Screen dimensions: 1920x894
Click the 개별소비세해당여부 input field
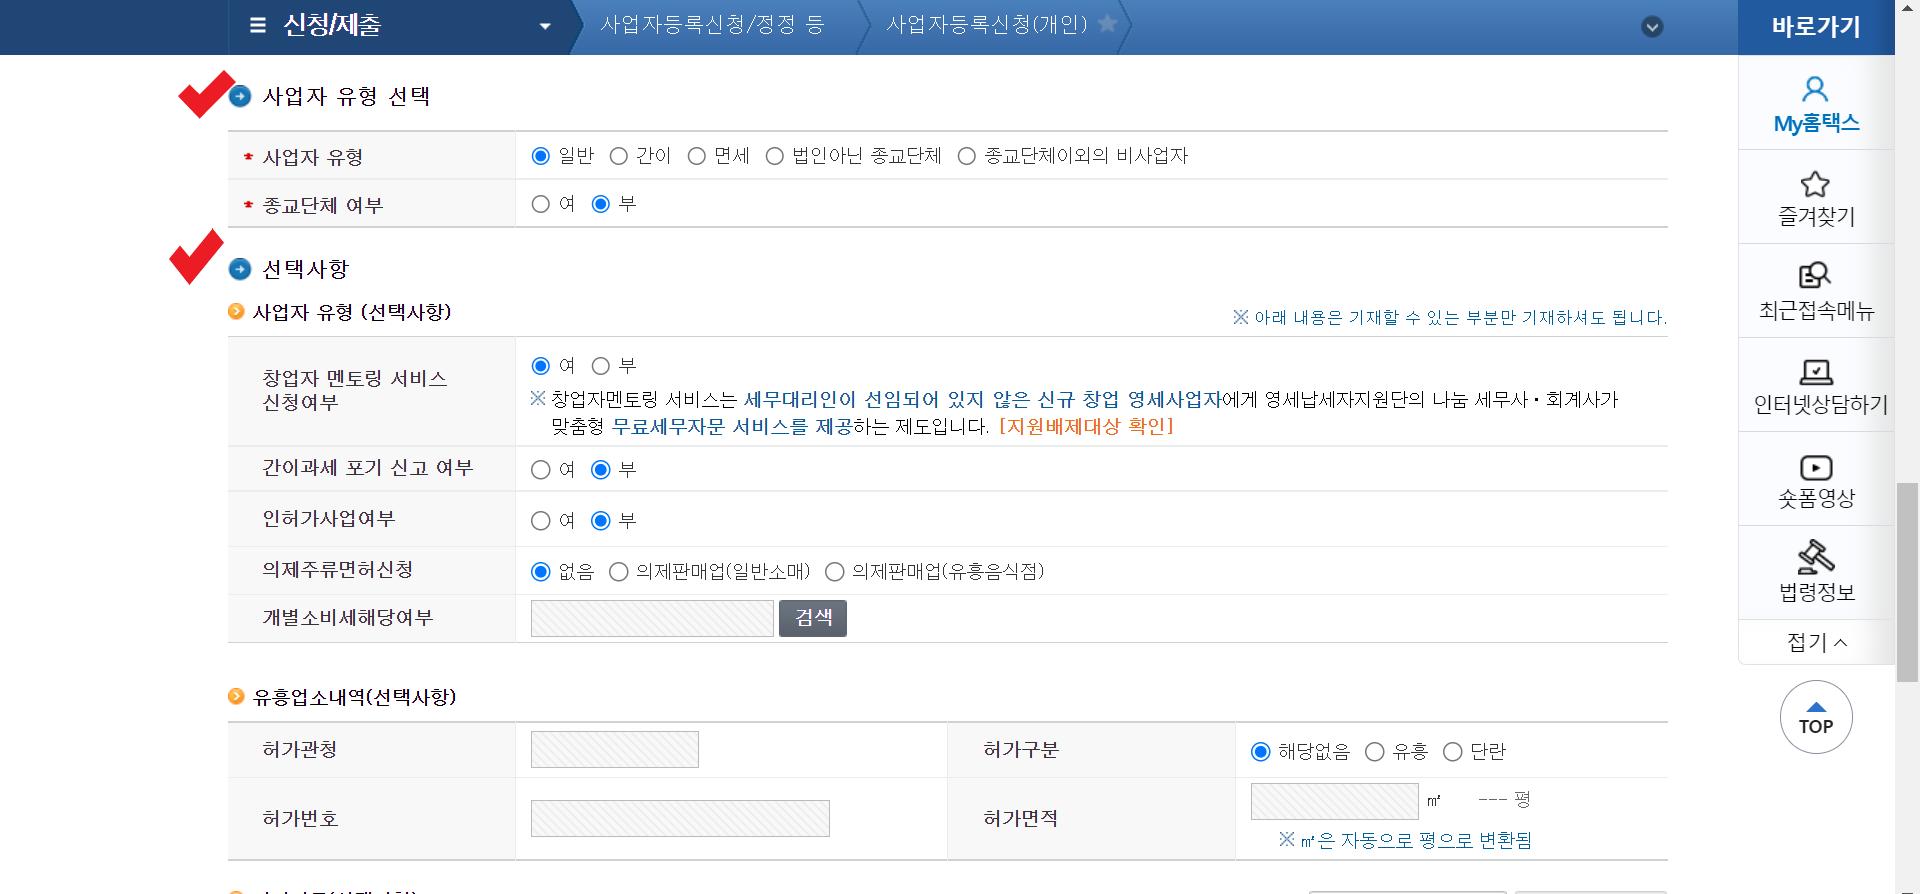[652, 618]
